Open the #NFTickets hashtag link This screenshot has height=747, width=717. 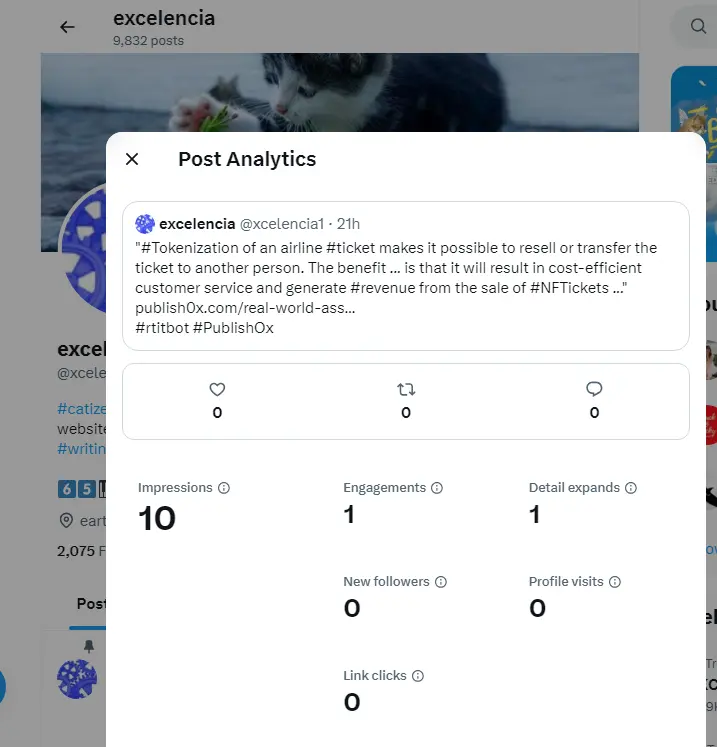569,288
